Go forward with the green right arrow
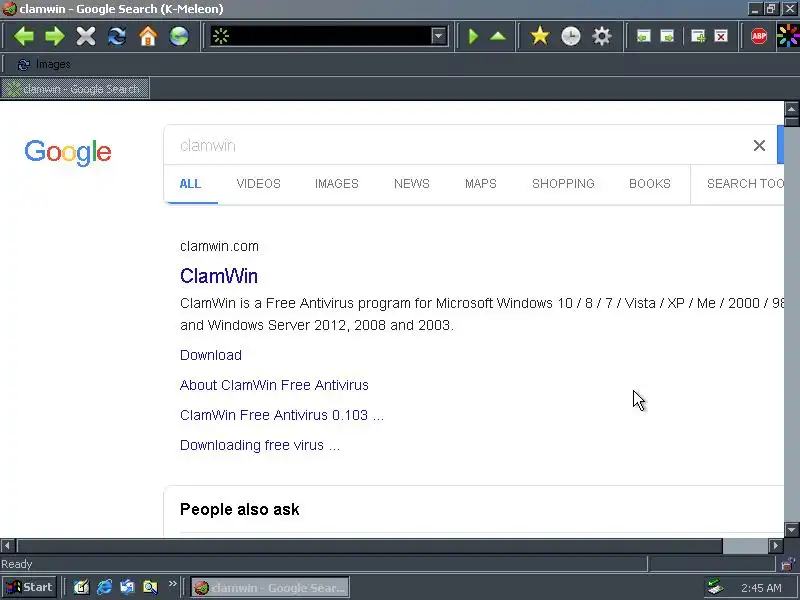800x600 pixels. (x=55, y=36)
